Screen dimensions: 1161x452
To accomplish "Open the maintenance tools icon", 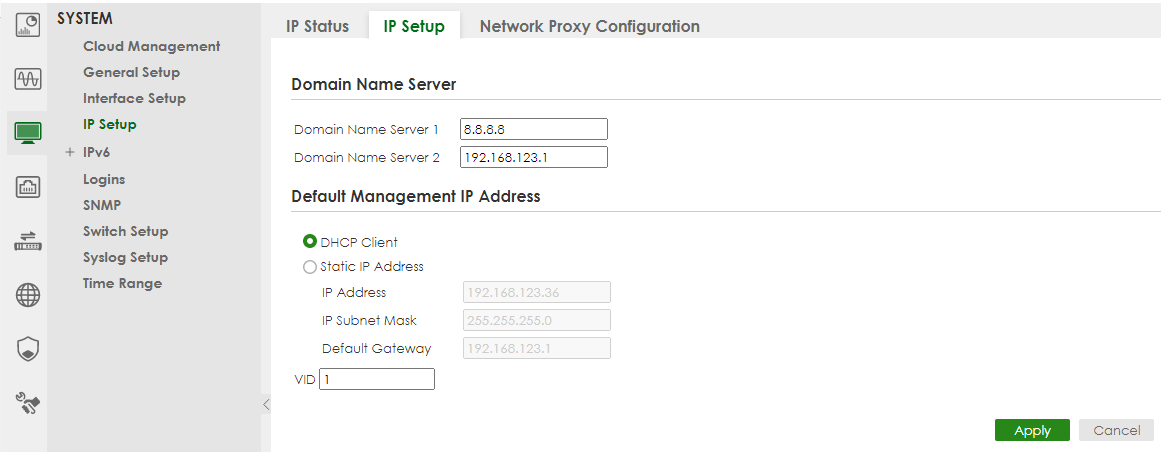I will click(x=27, y=403).
